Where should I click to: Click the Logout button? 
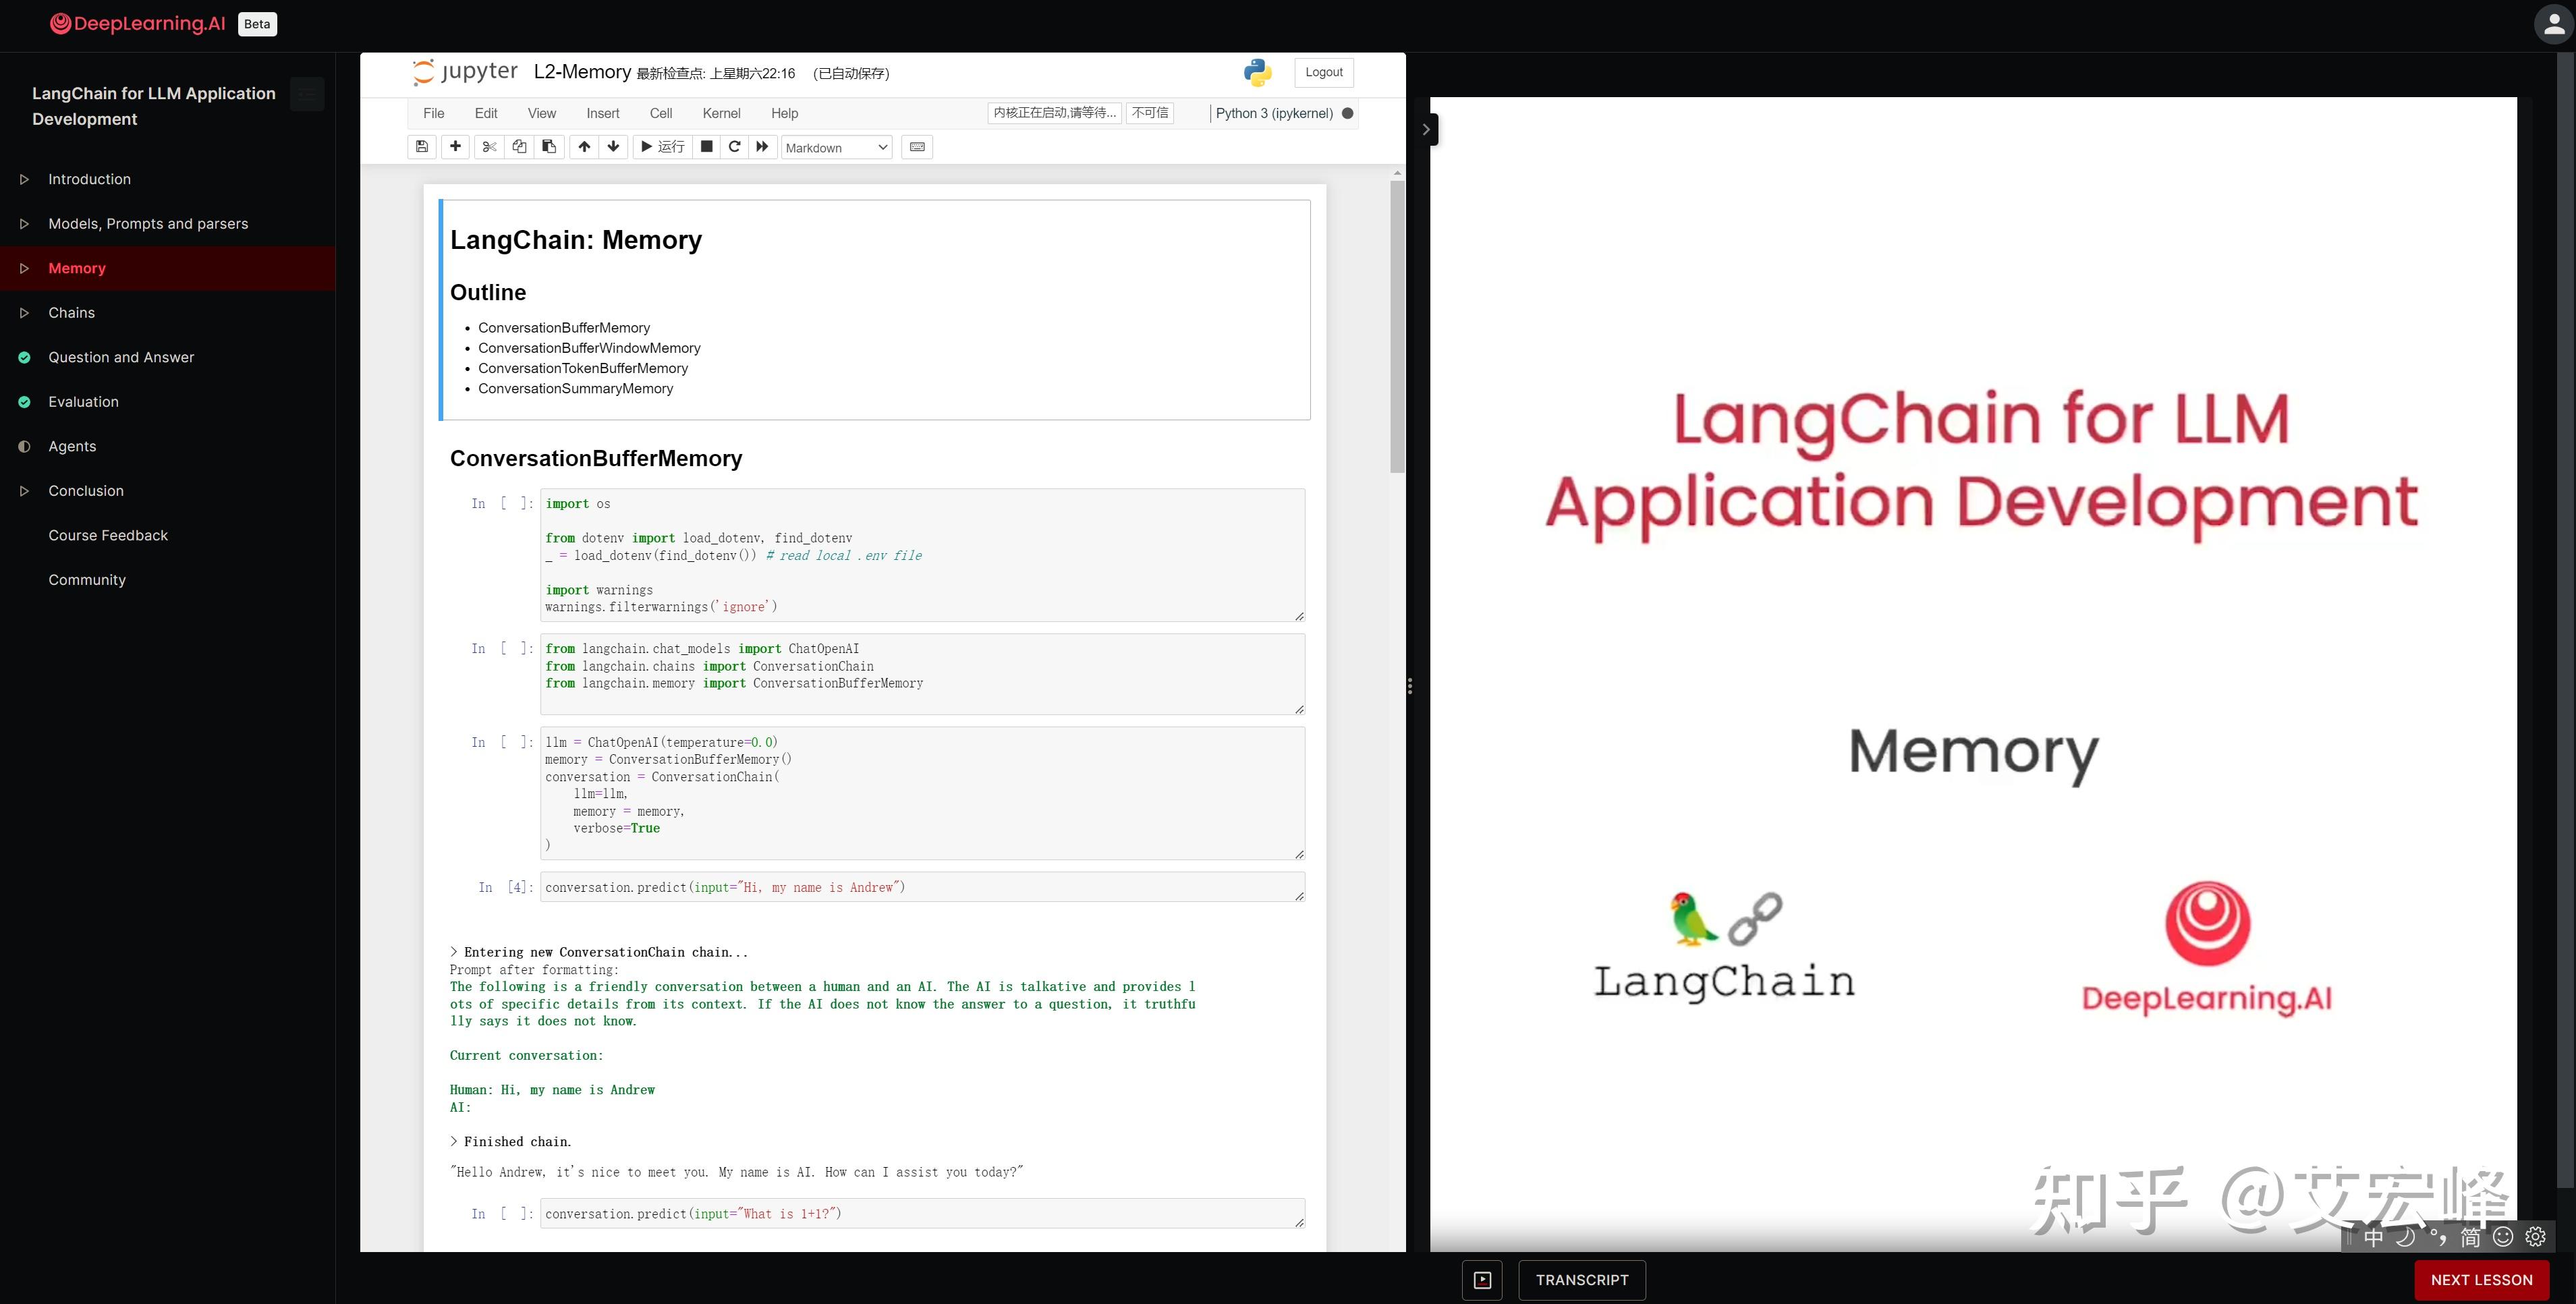[x=1324, y=72]
